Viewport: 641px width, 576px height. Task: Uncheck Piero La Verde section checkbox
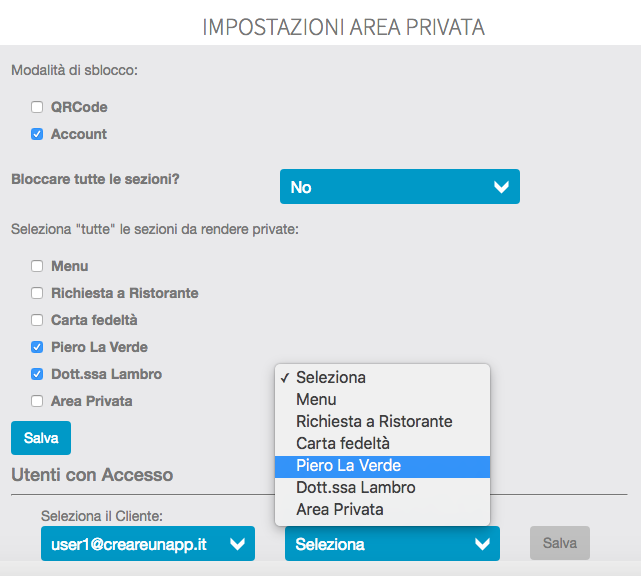[x=37, y=347]
